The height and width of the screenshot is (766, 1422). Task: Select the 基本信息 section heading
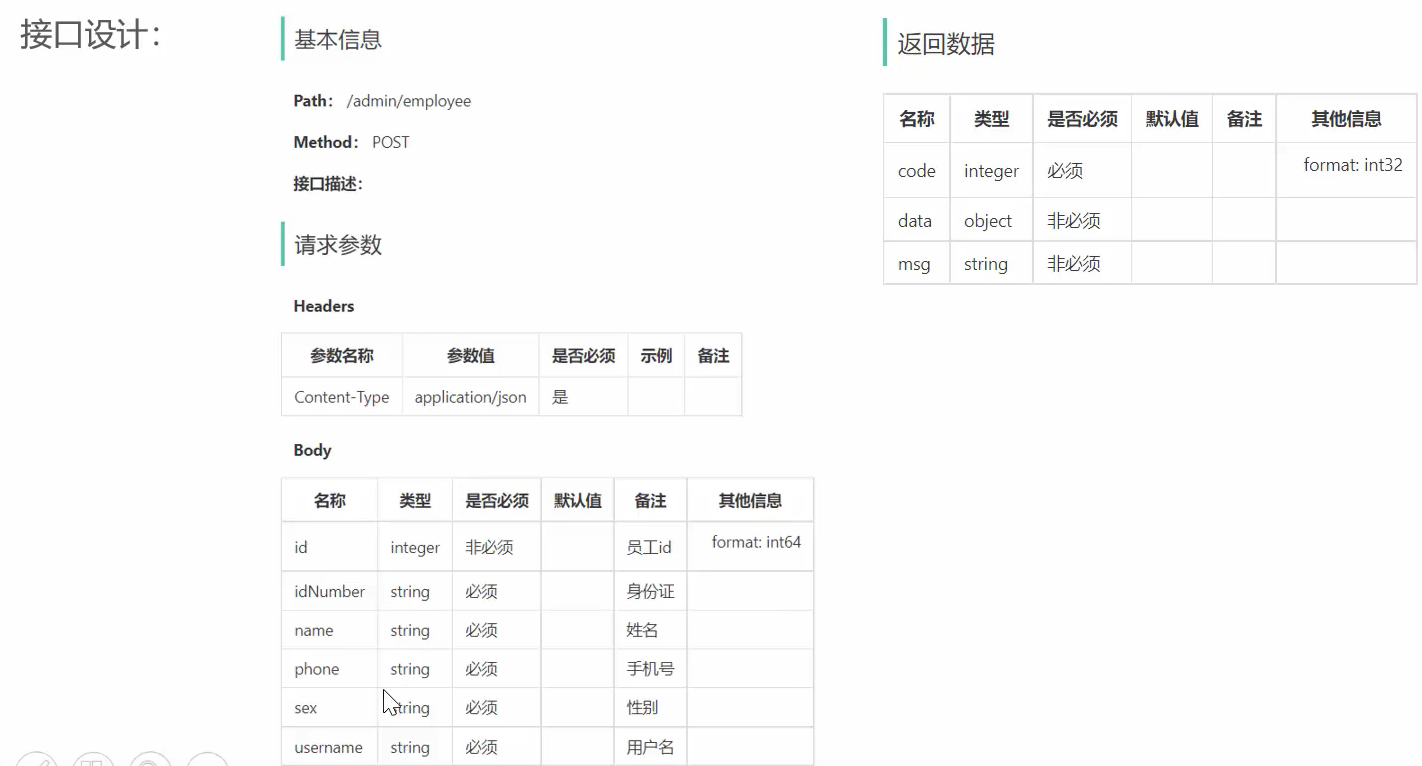pyautogui.click(x=338, y=40)
